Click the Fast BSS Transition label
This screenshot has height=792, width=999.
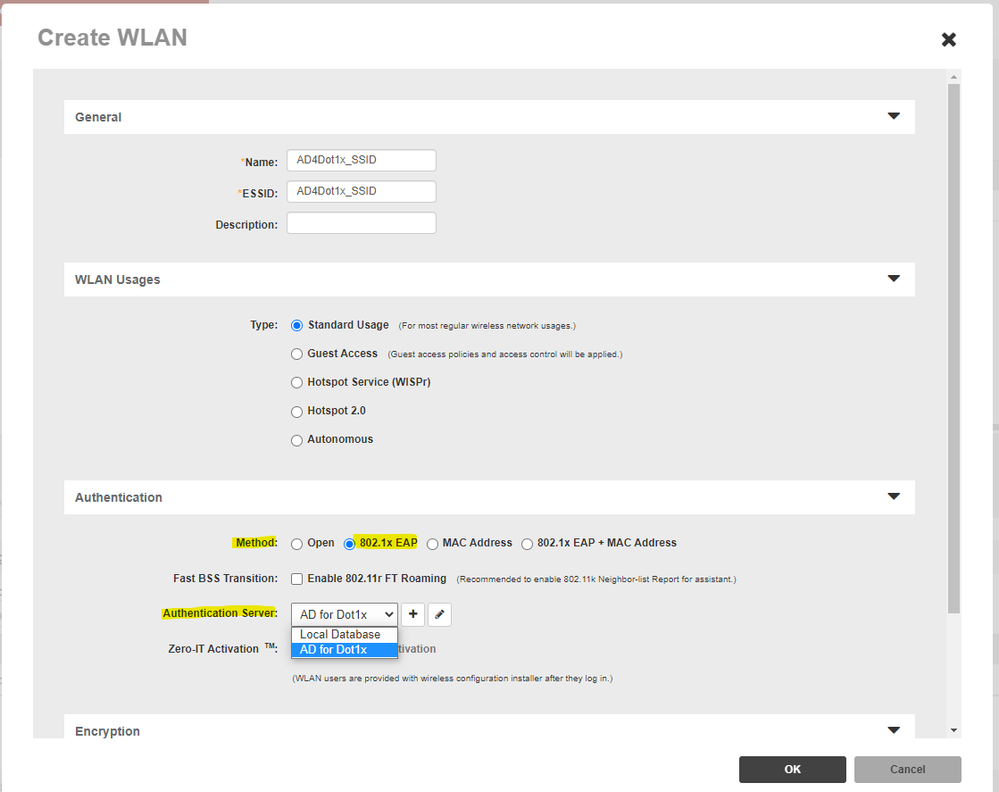point(225,578)
